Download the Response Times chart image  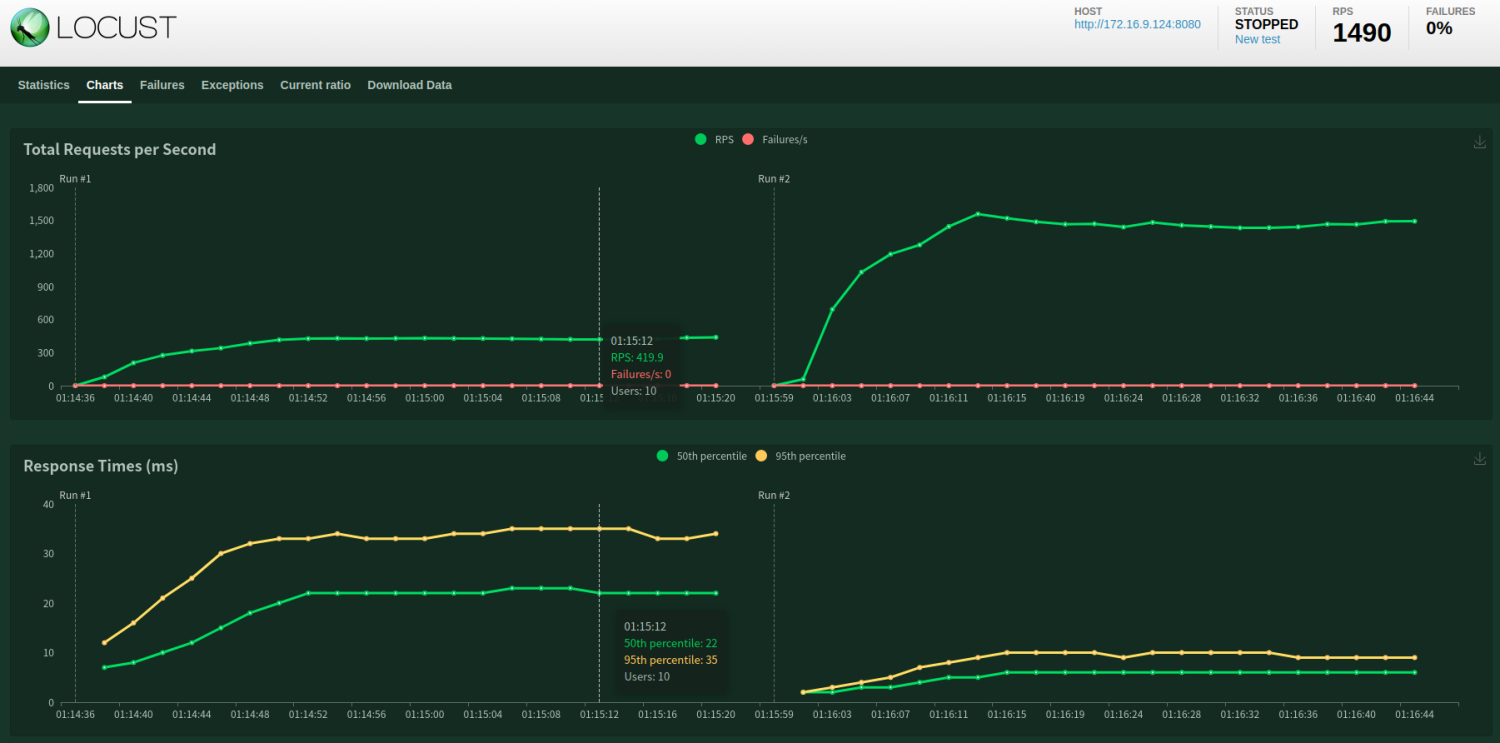click(1480, 458)
